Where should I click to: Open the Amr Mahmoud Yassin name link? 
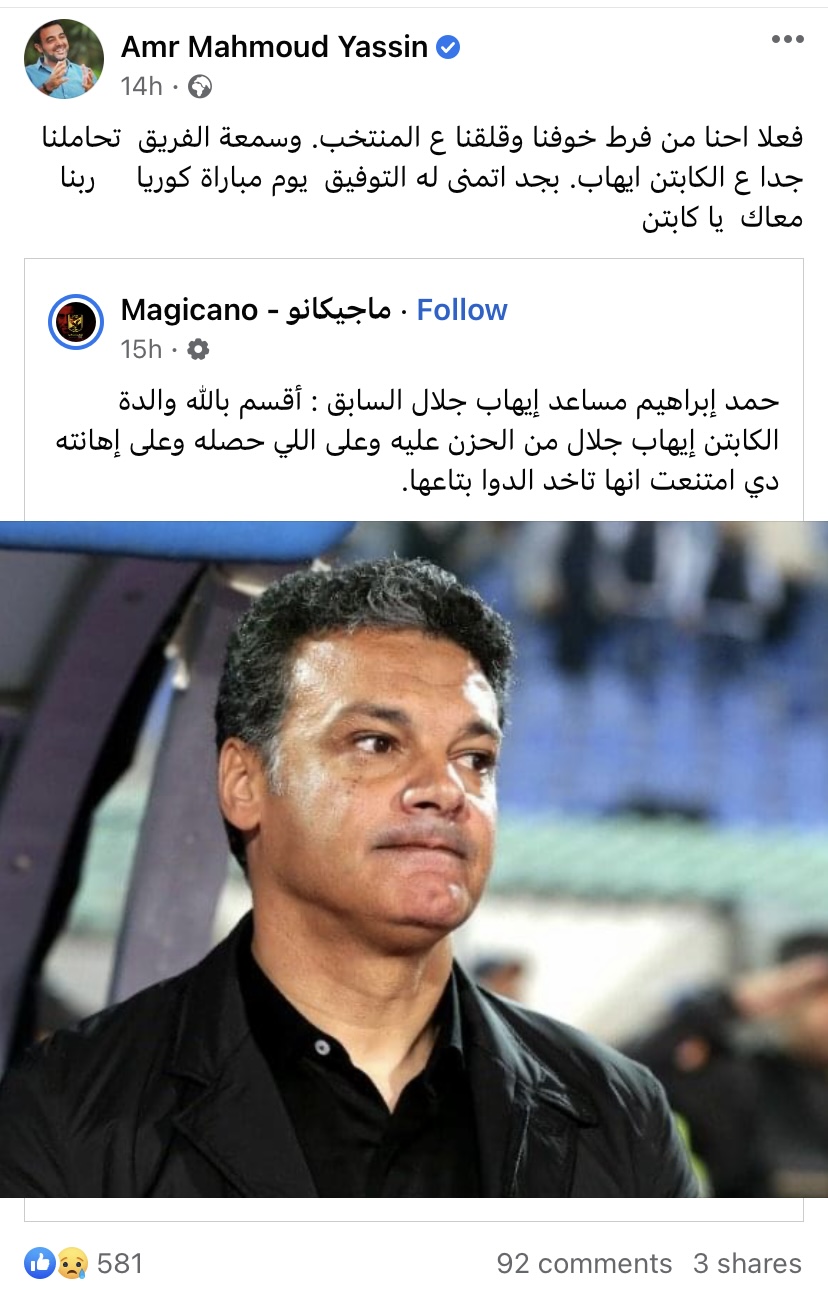pos(274,46)
